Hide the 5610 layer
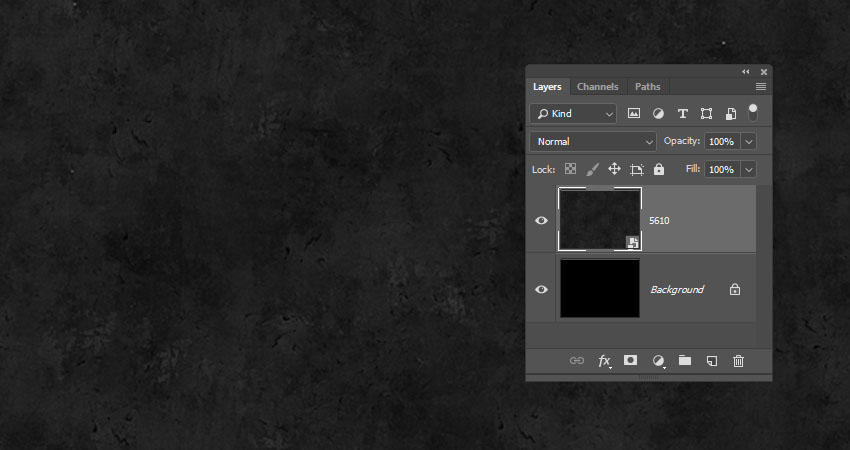Viewport: 850px width, 450px height. click(x=542, y=220)
